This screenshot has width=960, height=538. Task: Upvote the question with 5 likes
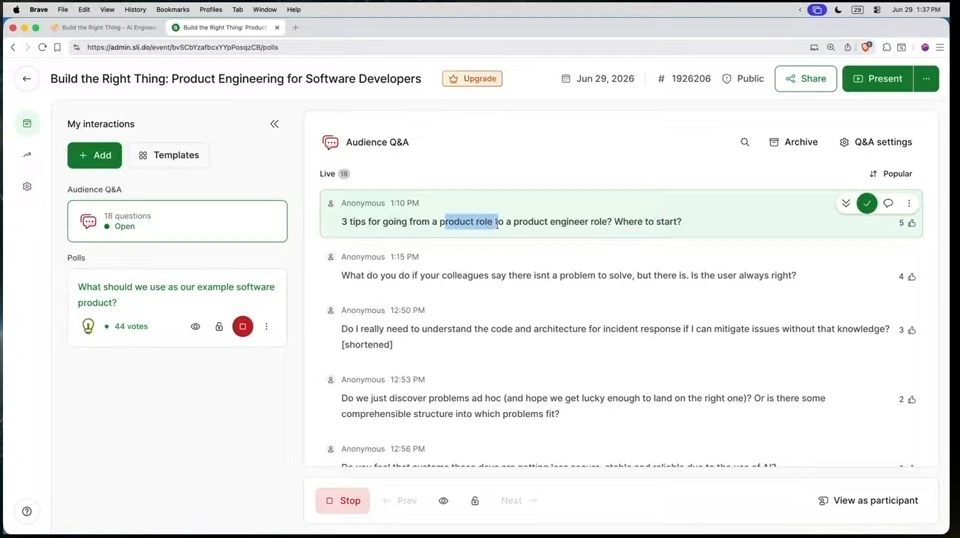[x=912, y=223]
